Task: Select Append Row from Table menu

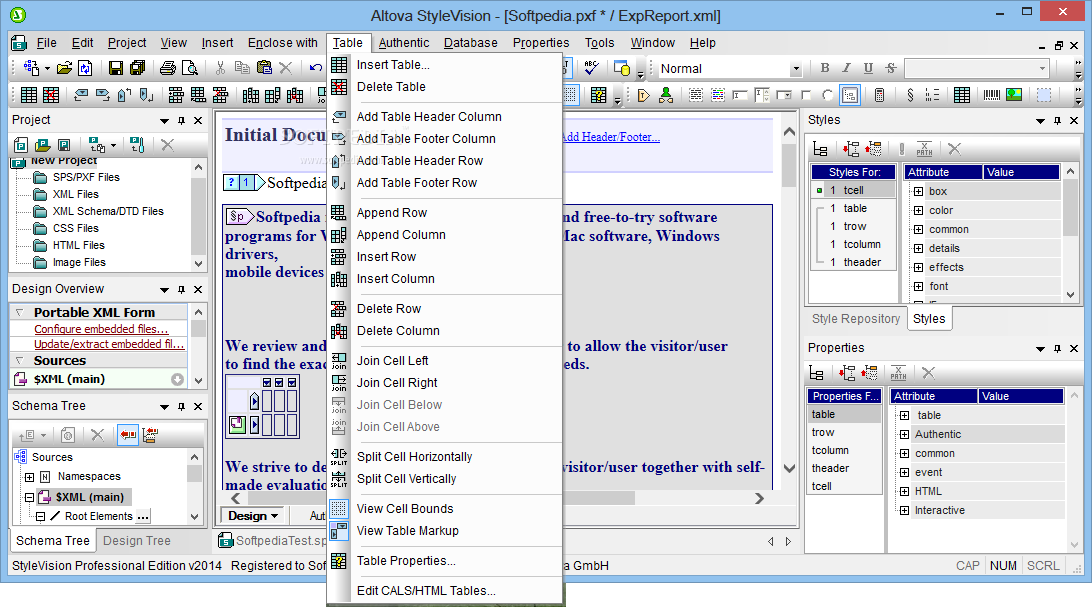Action: [392, 213]
